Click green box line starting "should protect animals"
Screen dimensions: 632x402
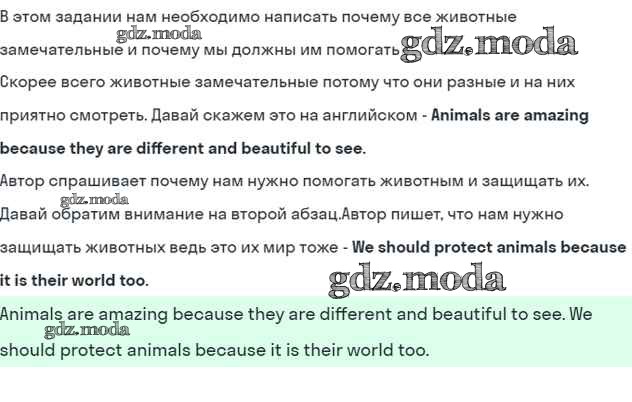coord(214,350)
